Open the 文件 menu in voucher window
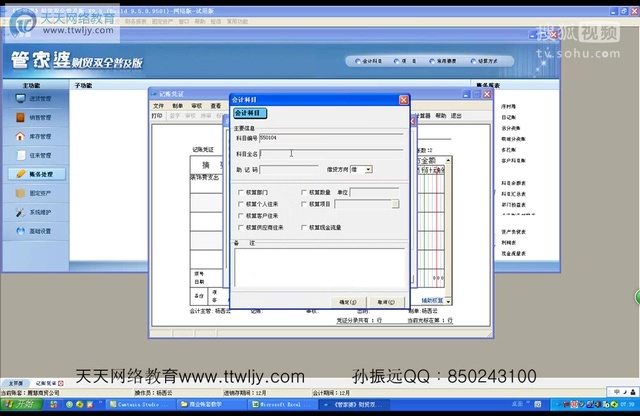The height and width of the screenshot is (416, 640). click(x=158, y=105)
